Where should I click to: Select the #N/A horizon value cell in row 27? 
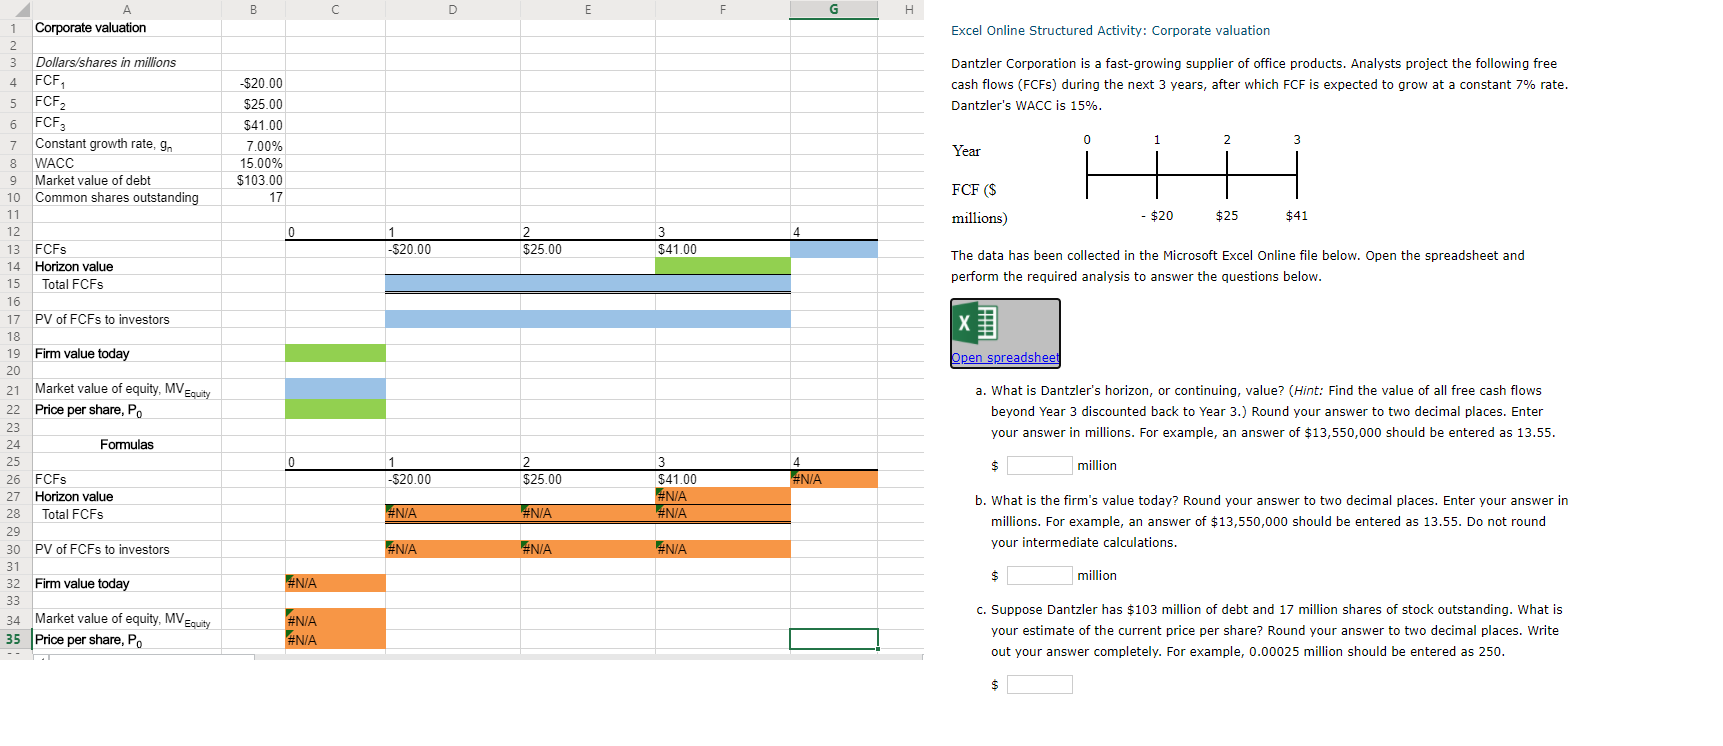tap(723, 496)
